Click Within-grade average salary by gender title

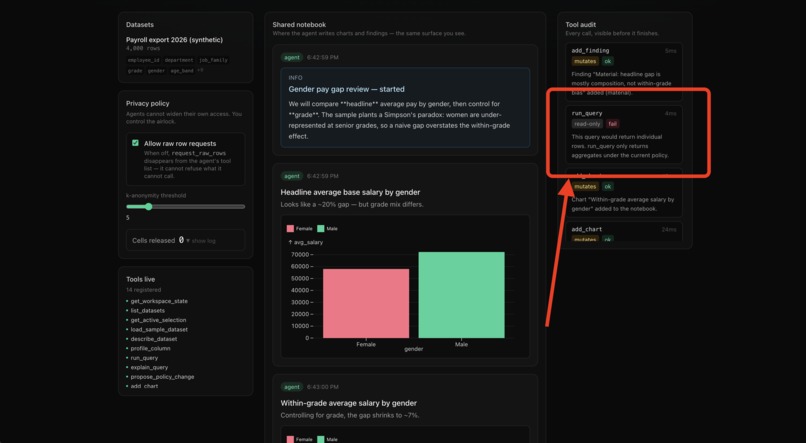click(x=349, y=403)
